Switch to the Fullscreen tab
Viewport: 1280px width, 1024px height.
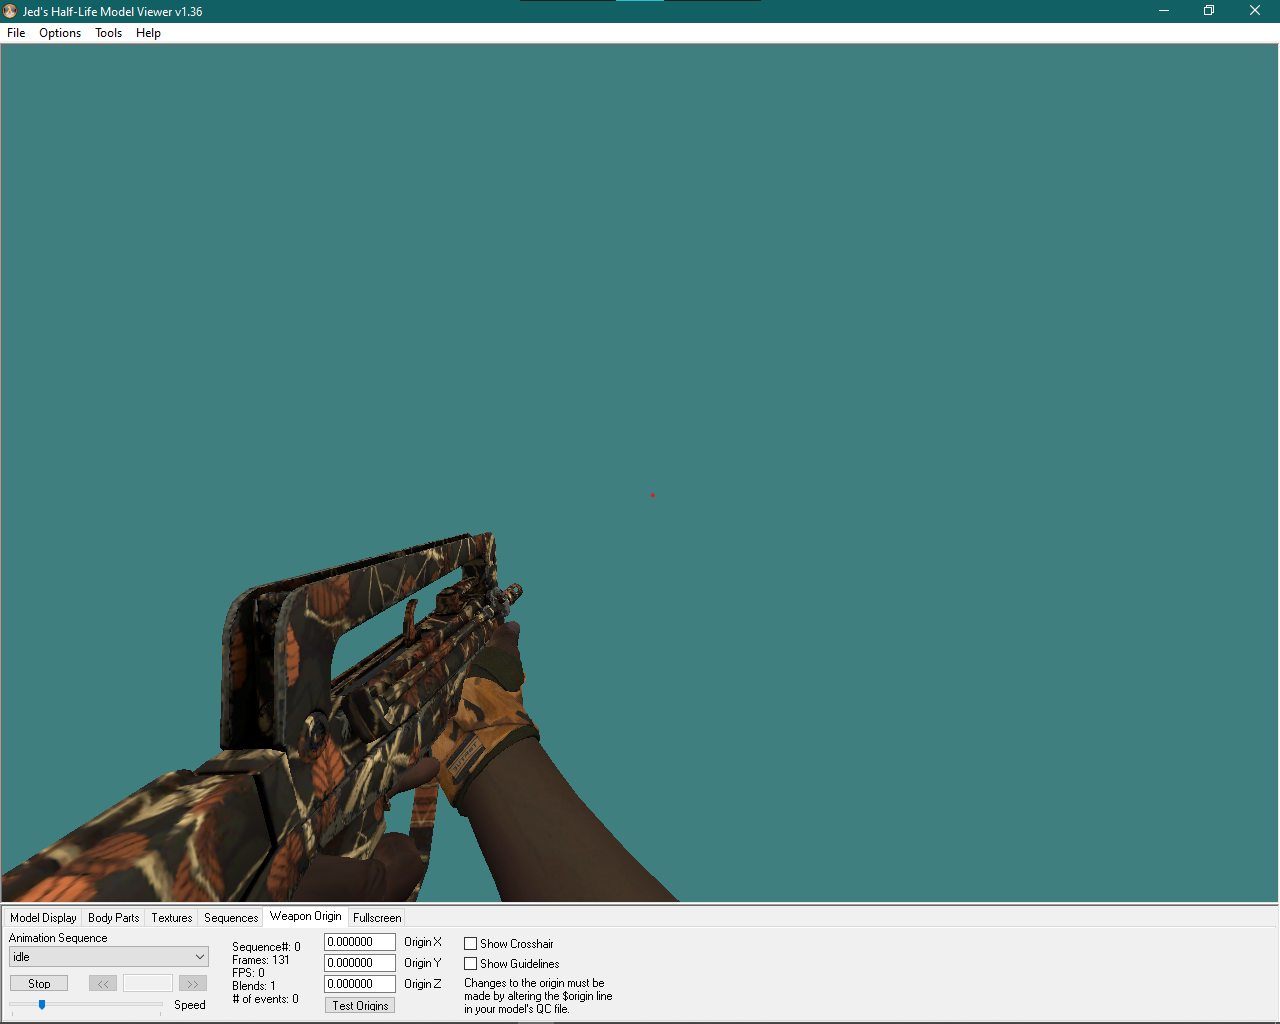tap(377, 917)
